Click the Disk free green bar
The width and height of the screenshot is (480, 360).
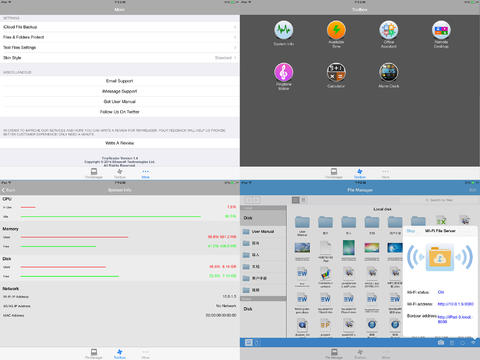[x=70, y=276]
